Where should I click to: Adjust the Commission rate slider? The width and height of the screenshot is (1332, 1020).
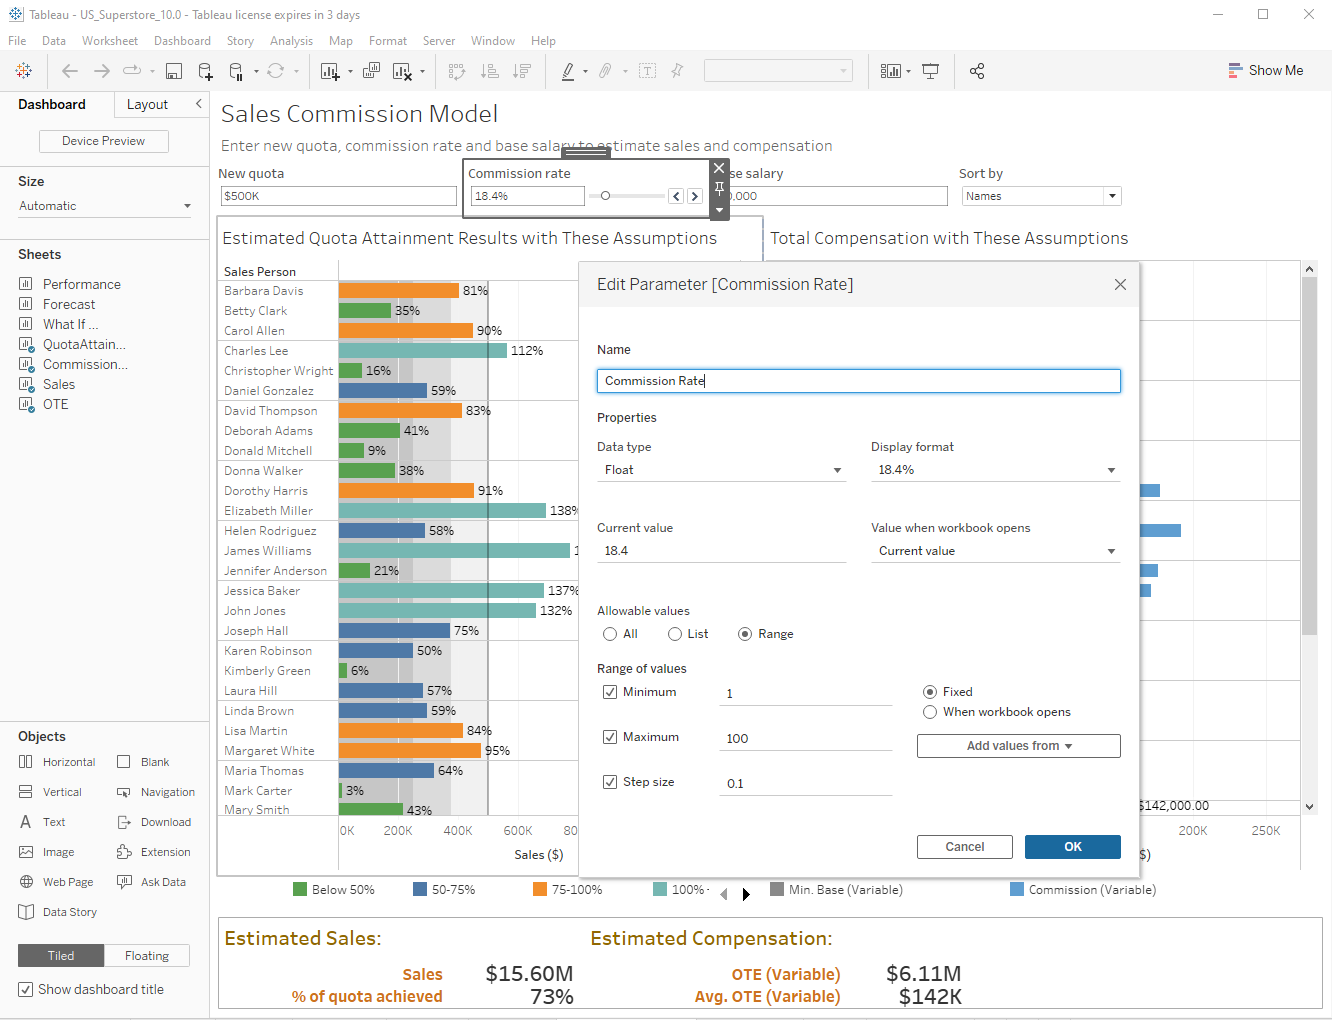(x=603, y=195)
